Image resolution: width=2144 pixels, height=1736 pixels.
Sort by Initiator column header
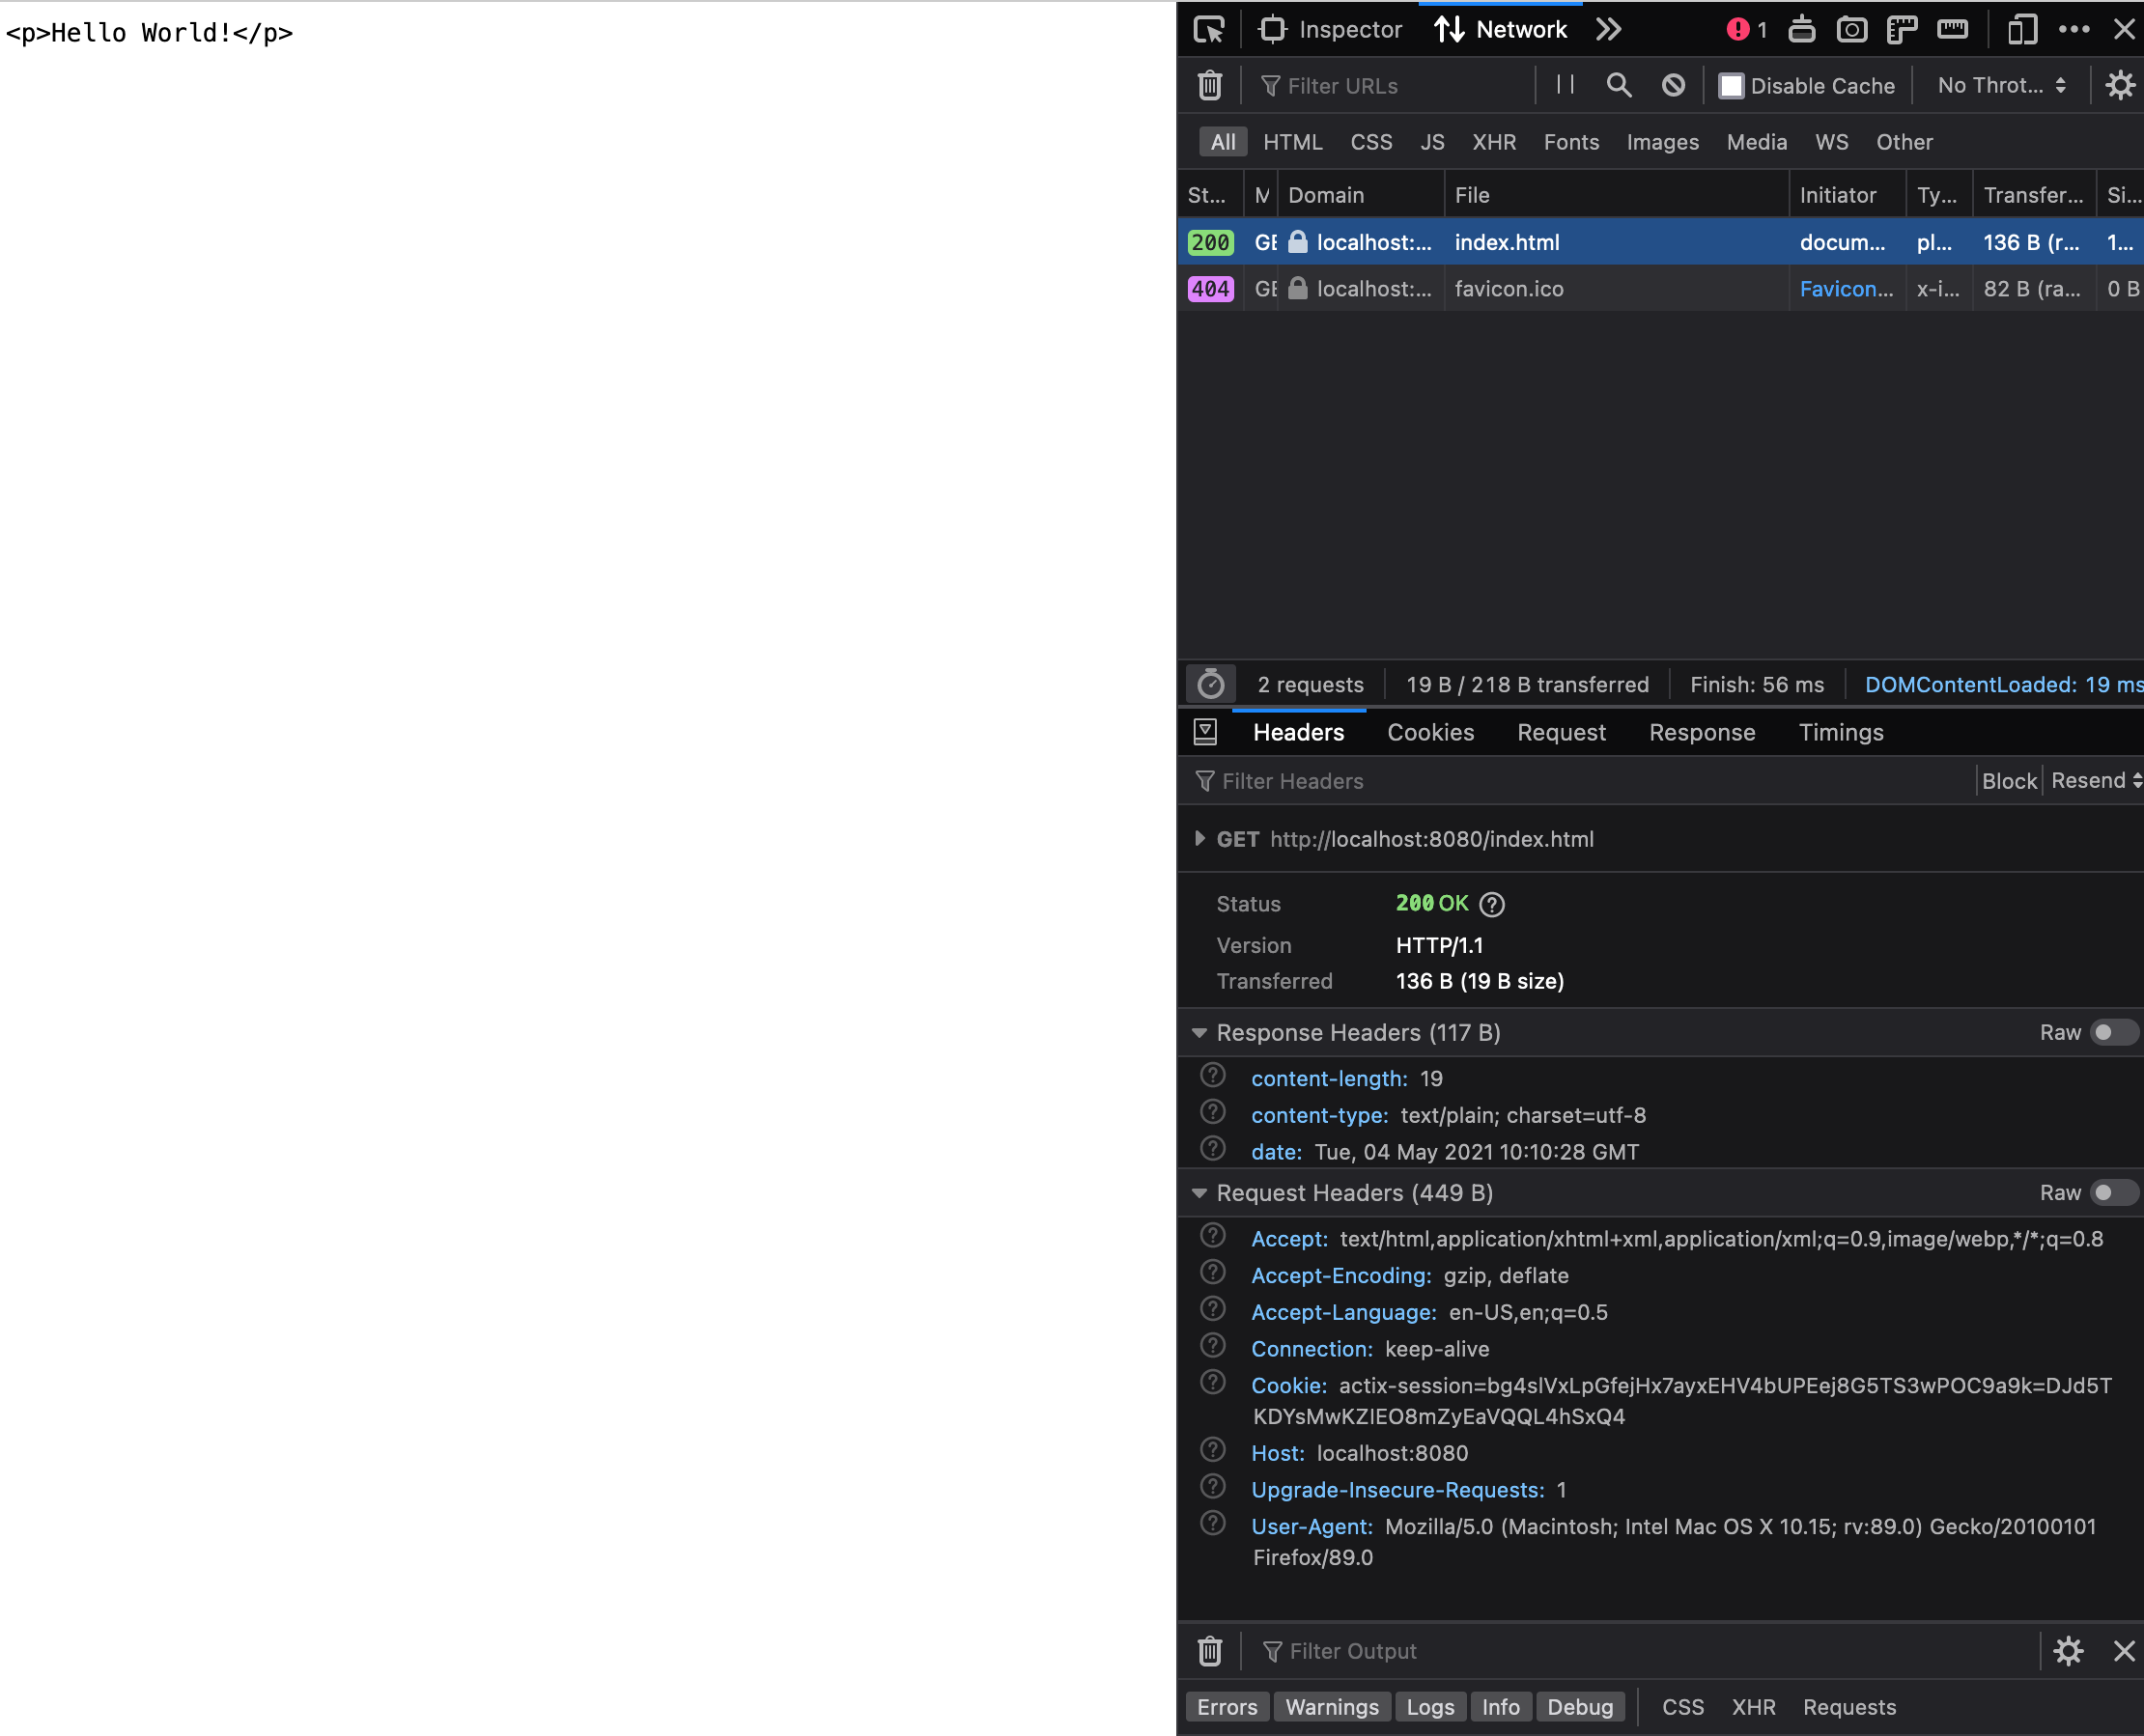[1847, 195]
